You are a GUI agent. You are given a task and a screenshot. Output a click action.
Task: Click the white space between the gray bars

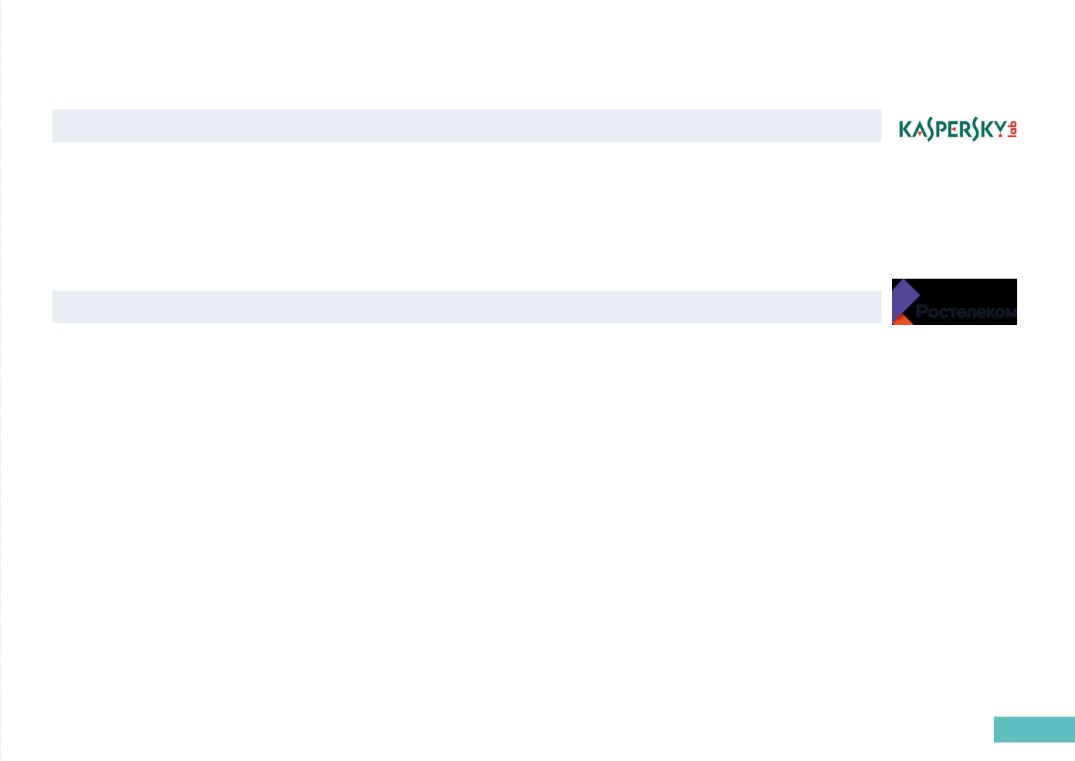tap(467, 216)
